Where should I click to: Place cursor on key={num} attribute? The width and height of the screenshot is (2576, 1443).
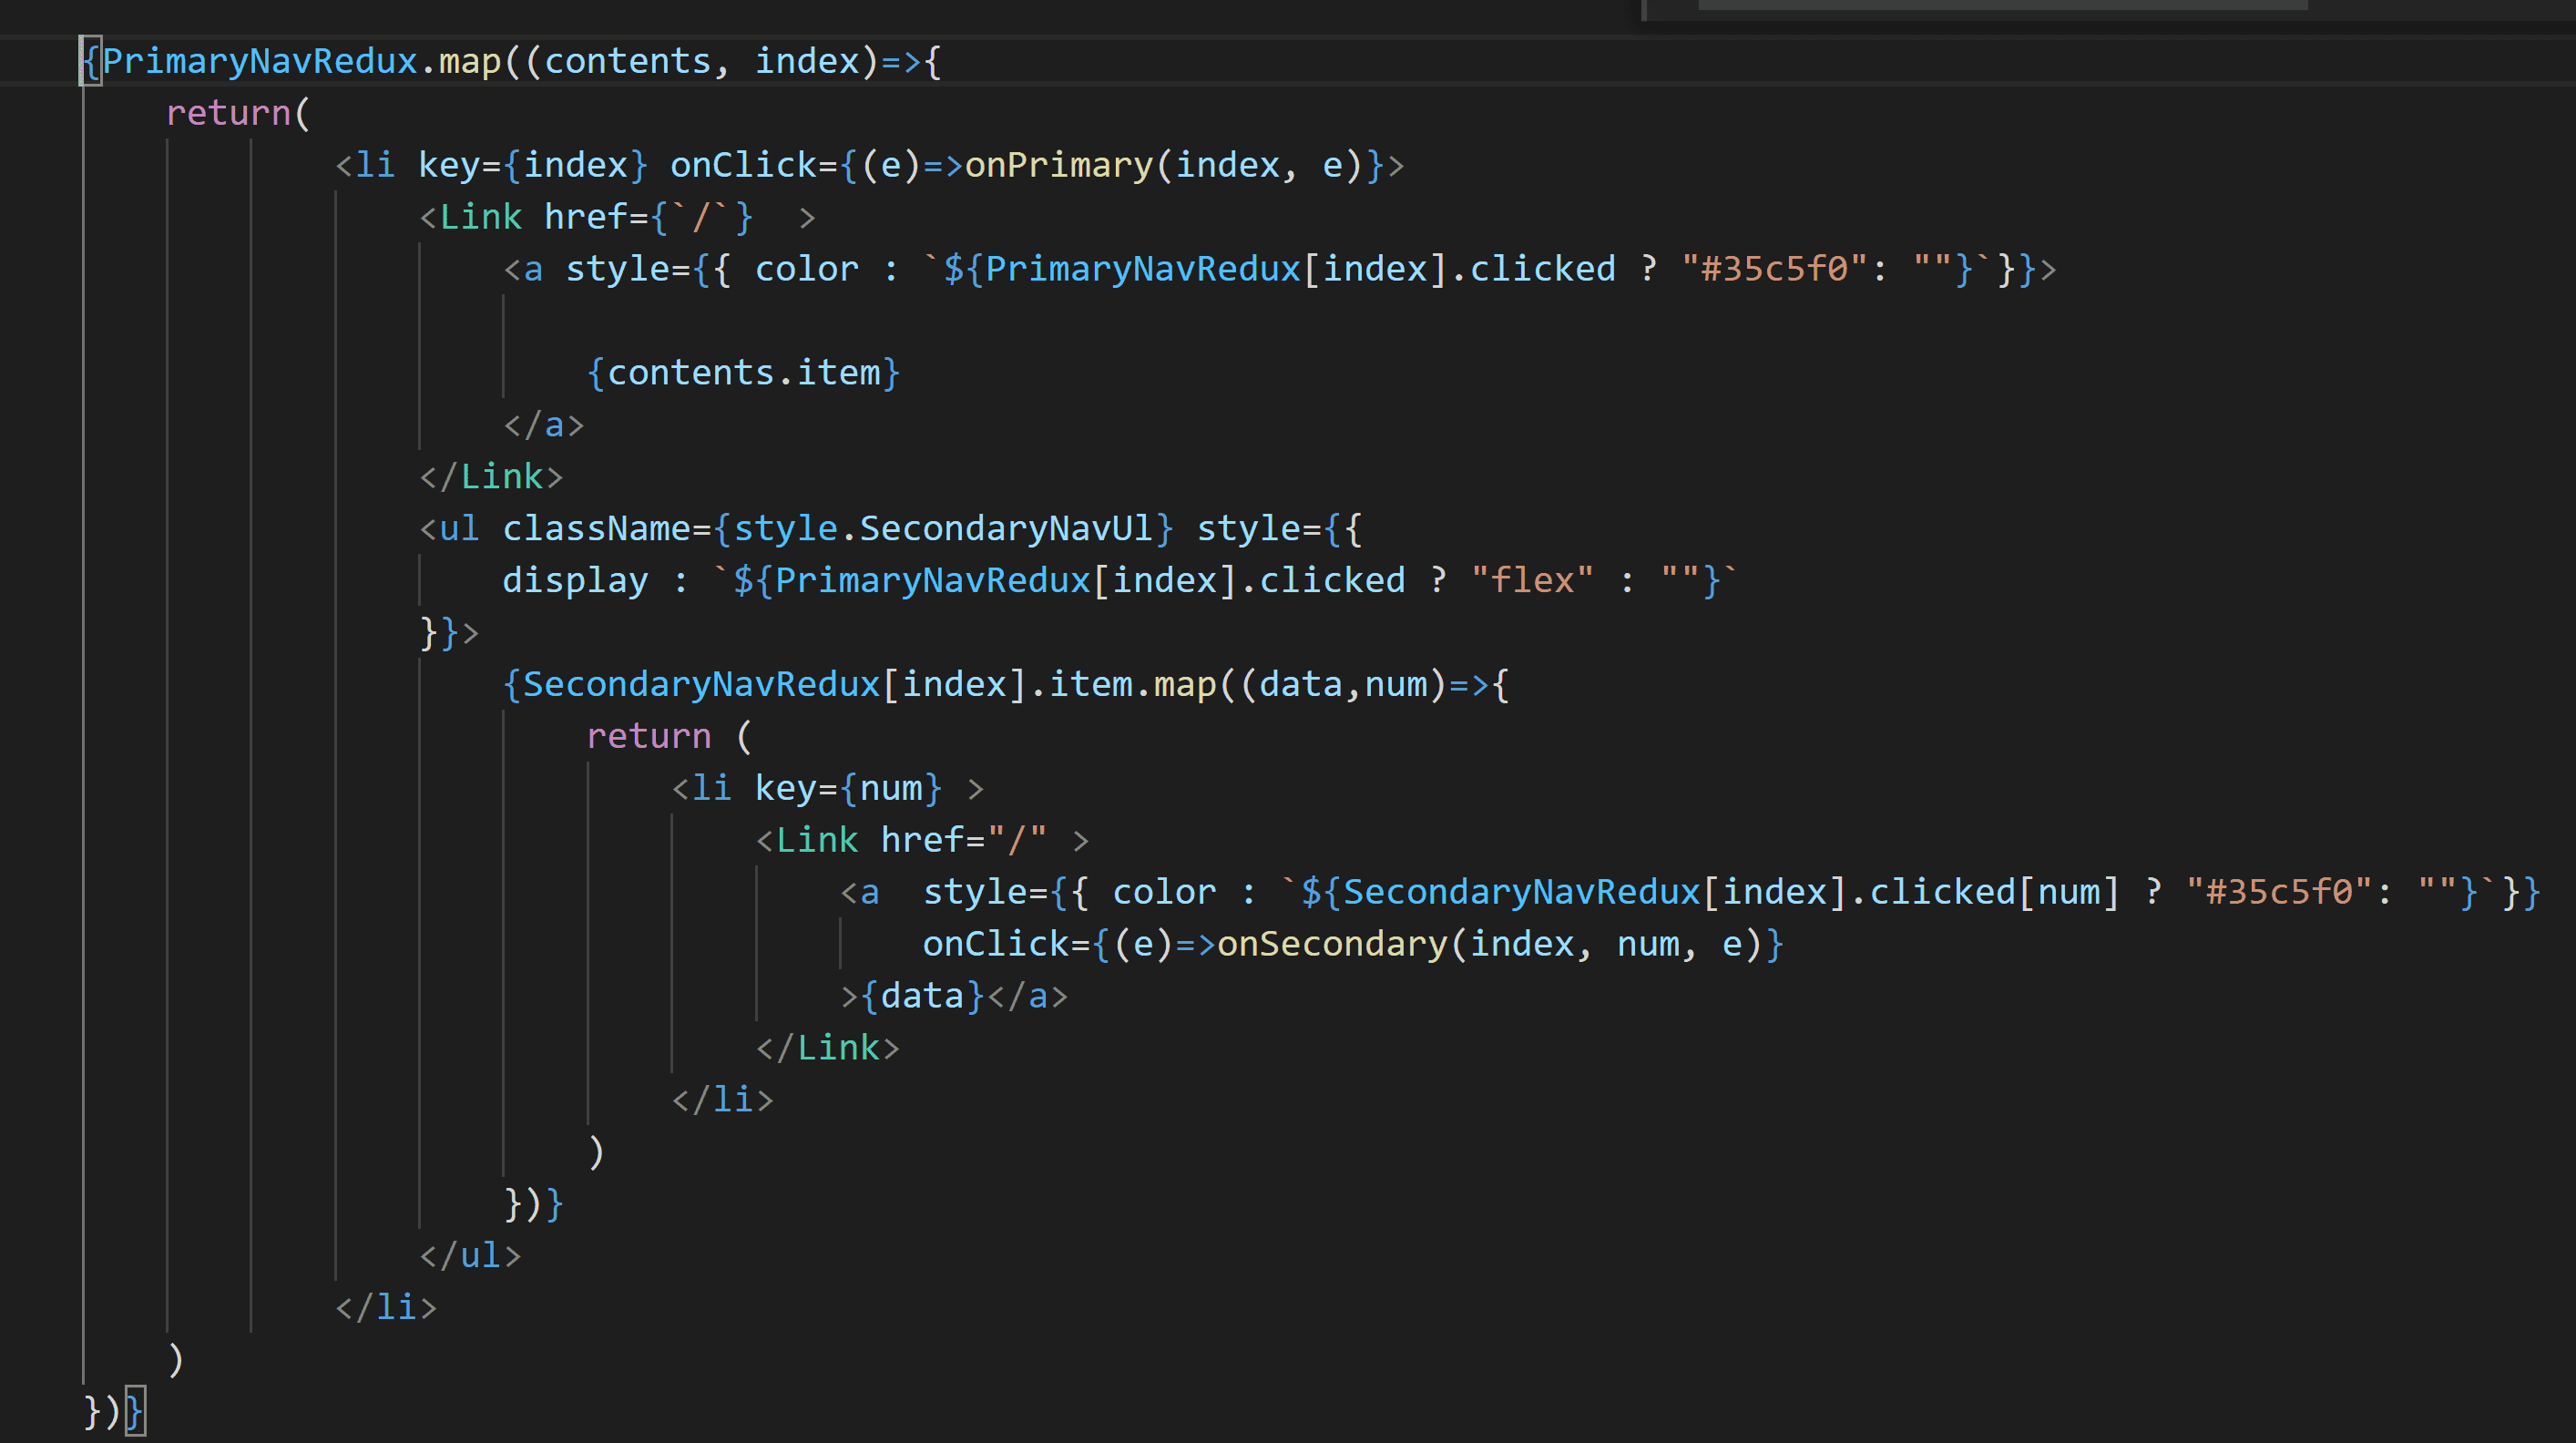pyautogui.click(x=848, y=788)
